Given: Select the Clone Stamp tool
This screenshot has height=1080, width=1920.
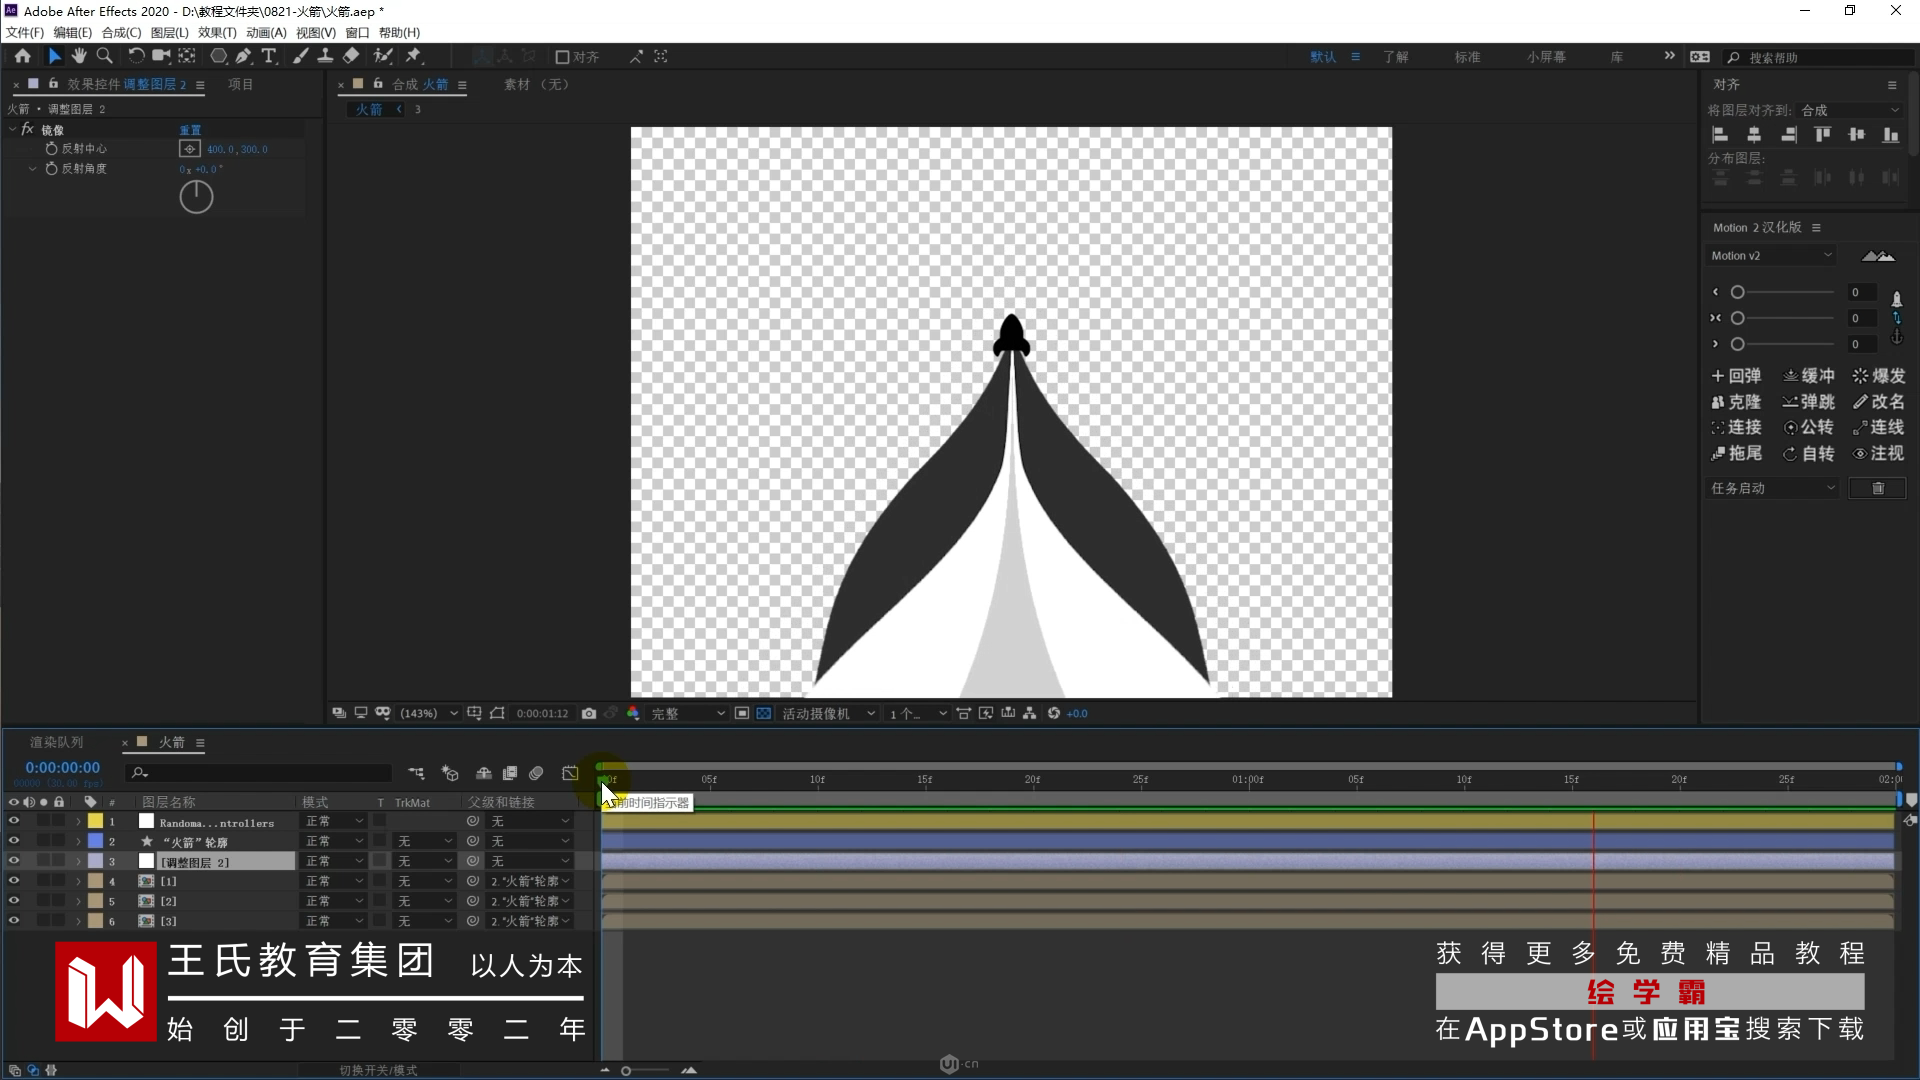Looking at the screenshot, I should coord(325,56).
